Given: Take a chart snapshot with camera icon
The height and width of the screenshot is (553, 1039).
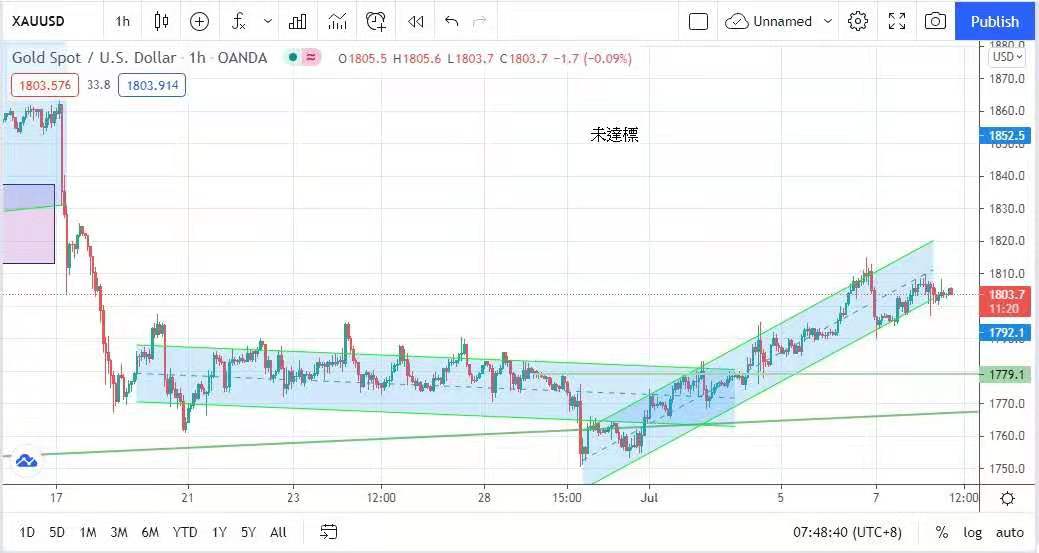Looking at the screenshot, I should [935, 21].
